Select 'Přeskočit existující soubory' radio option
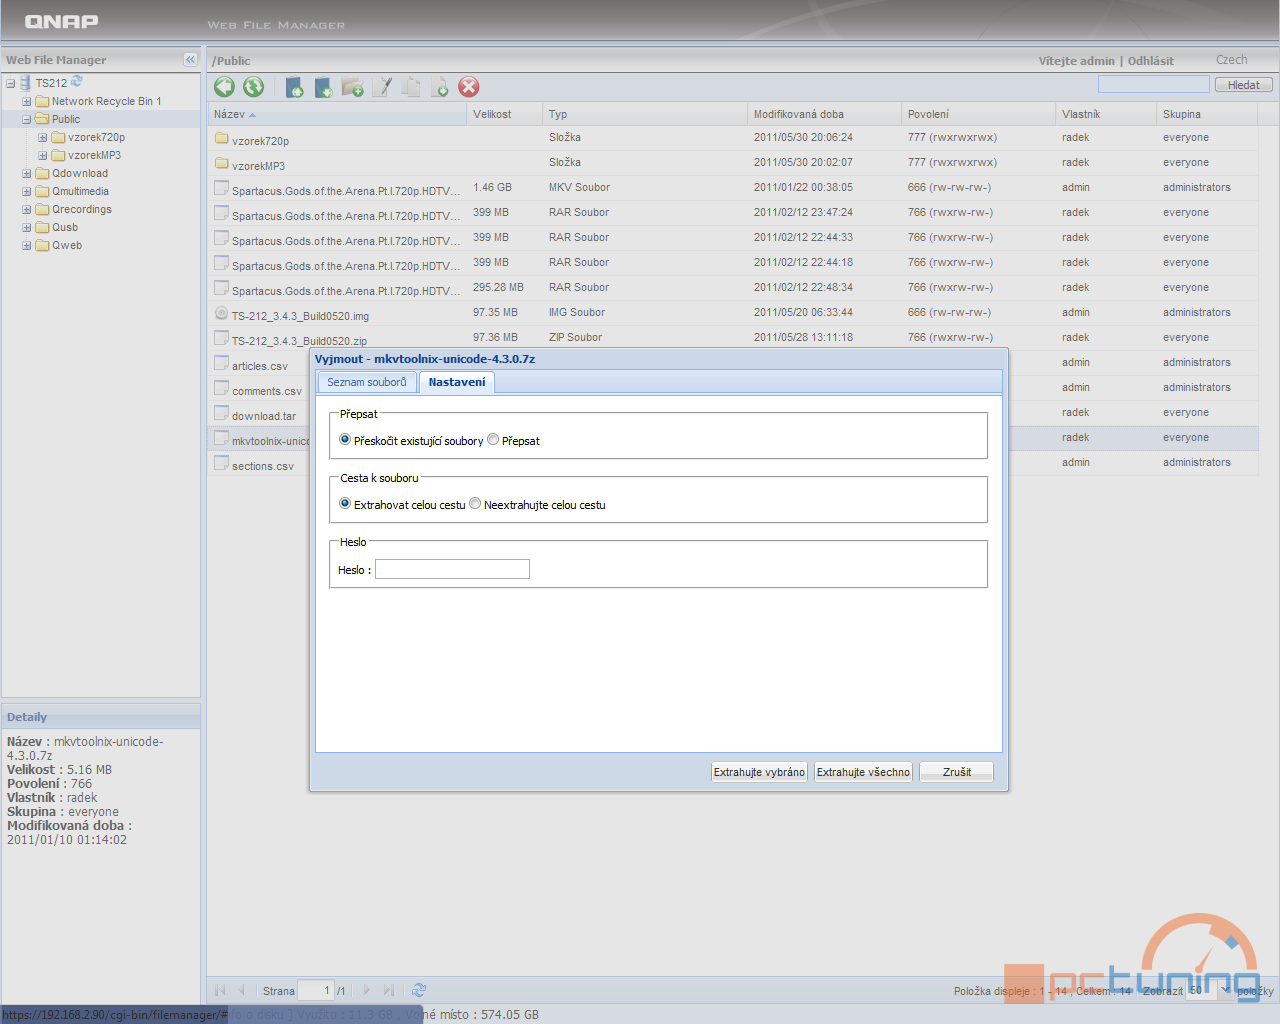Image resolution: width=1280 pixels, height=1024 pixels. (x=345, y=440)
